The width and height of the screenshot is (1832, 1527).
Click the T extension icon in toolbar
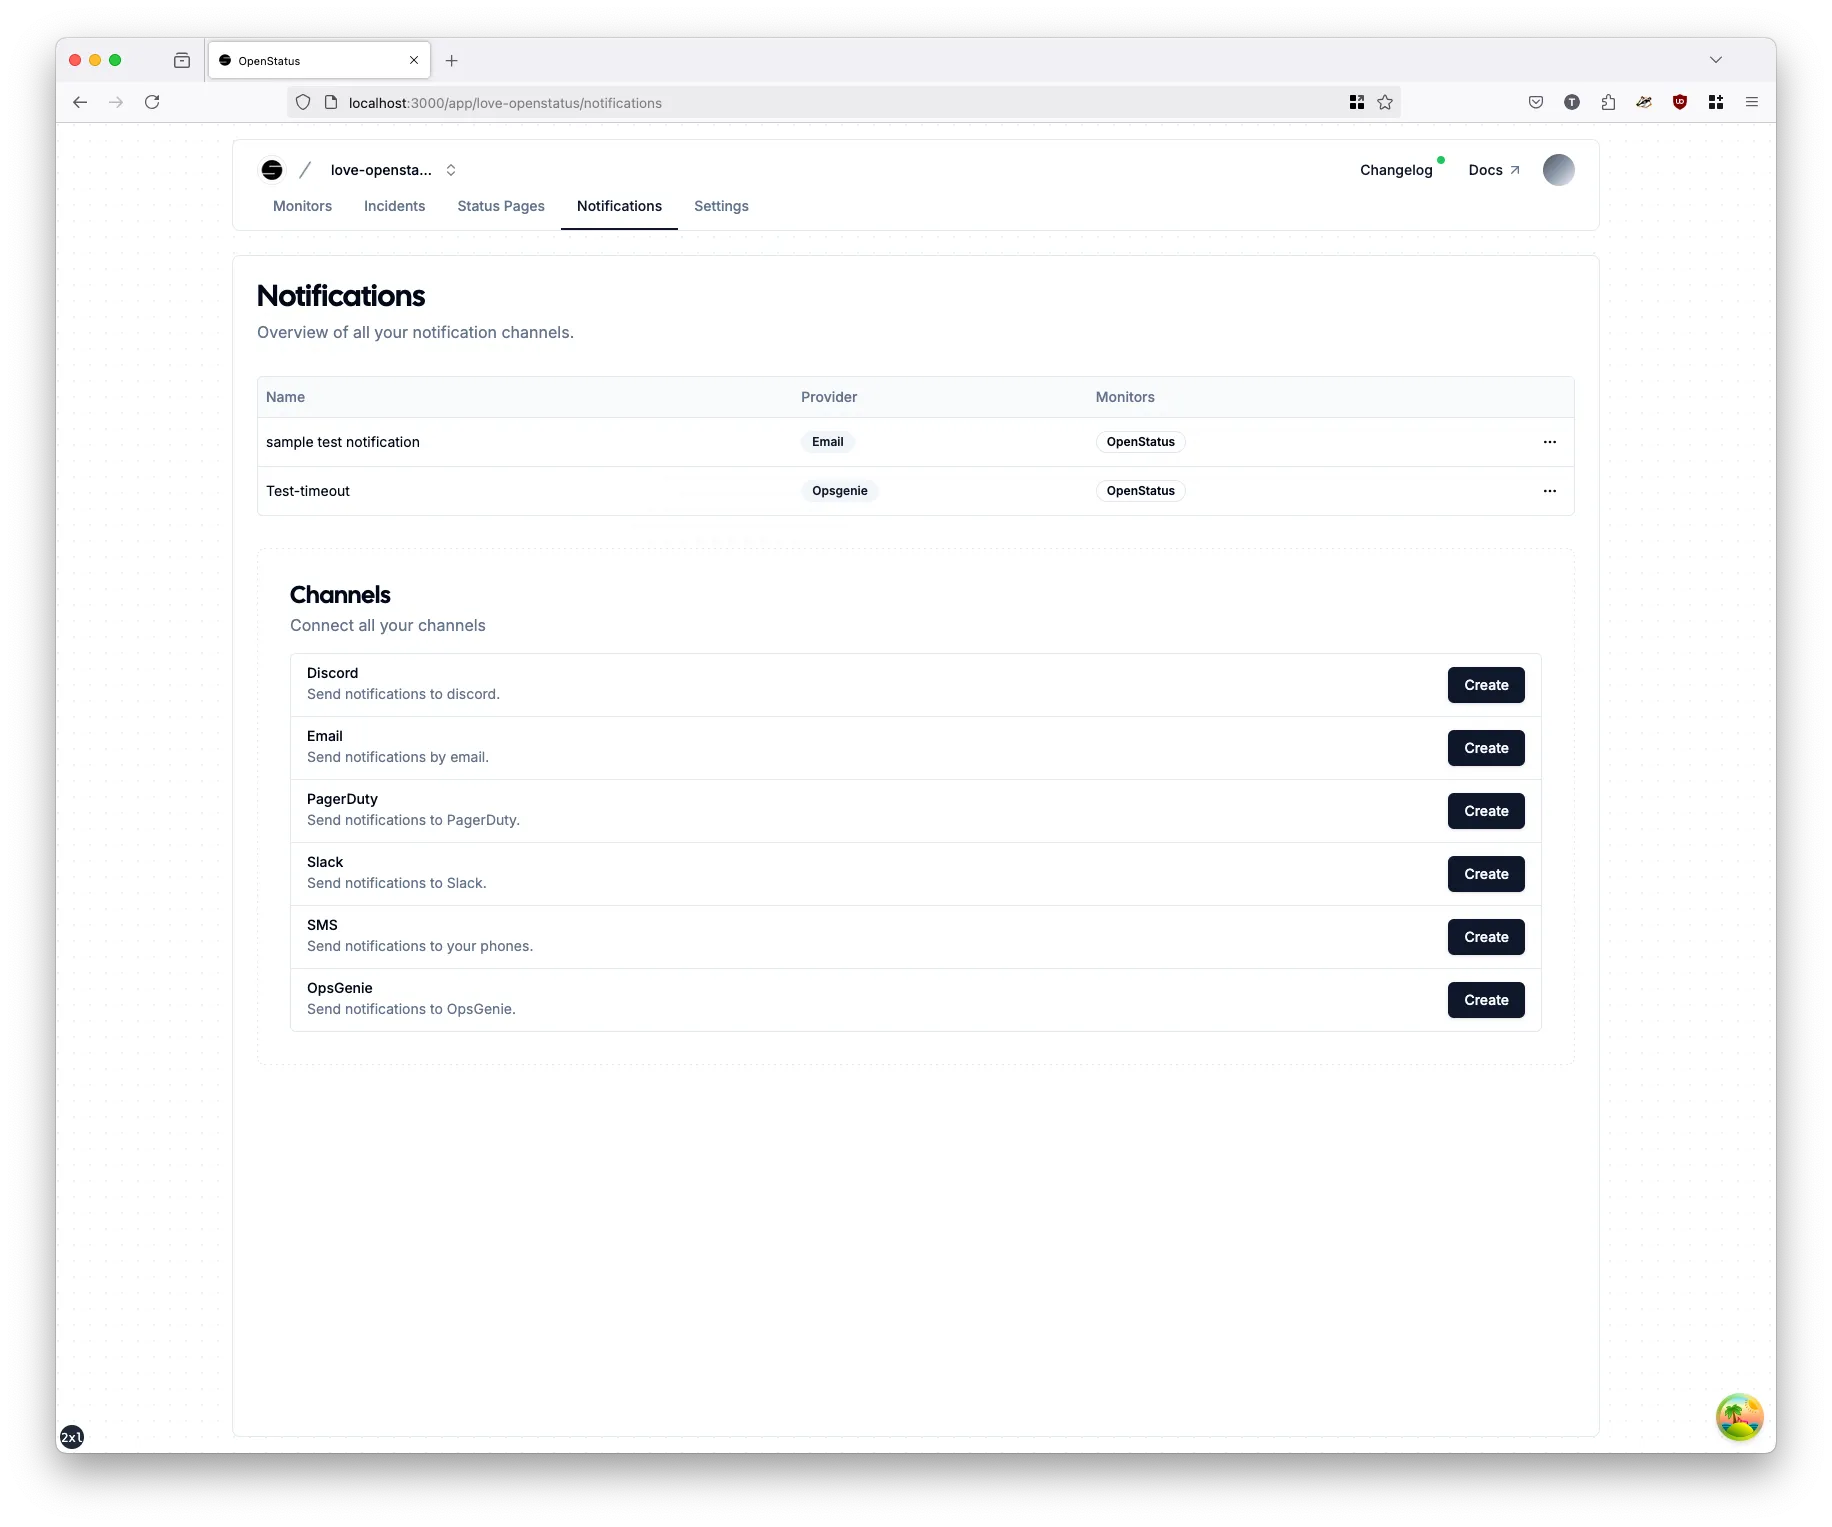tap(1572, 102)
